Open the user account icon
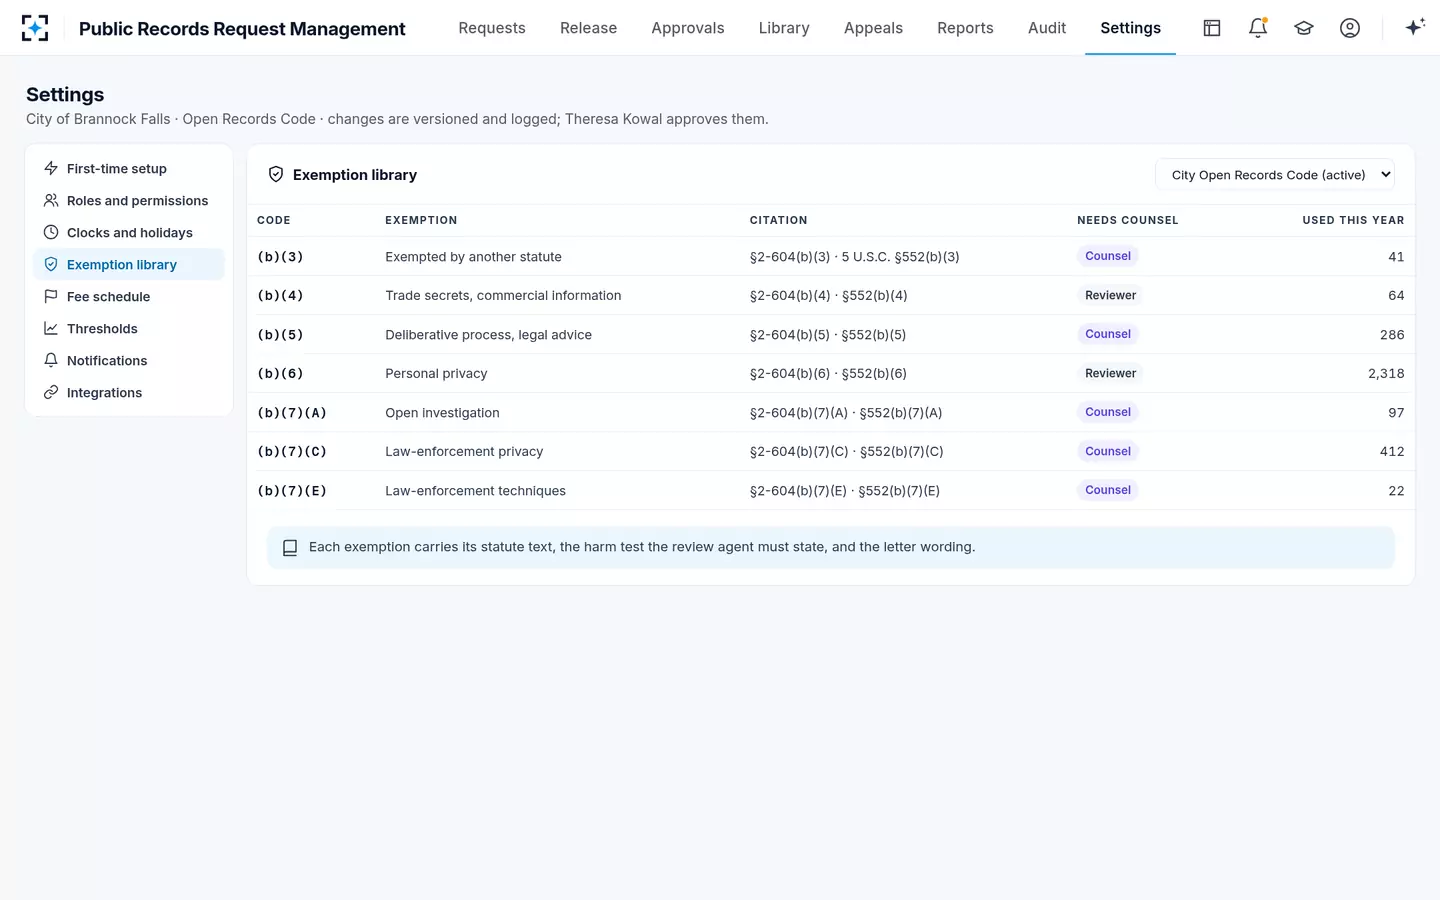The height and width of the screenshot is (900, 1440). click(x=1350, y=28)
